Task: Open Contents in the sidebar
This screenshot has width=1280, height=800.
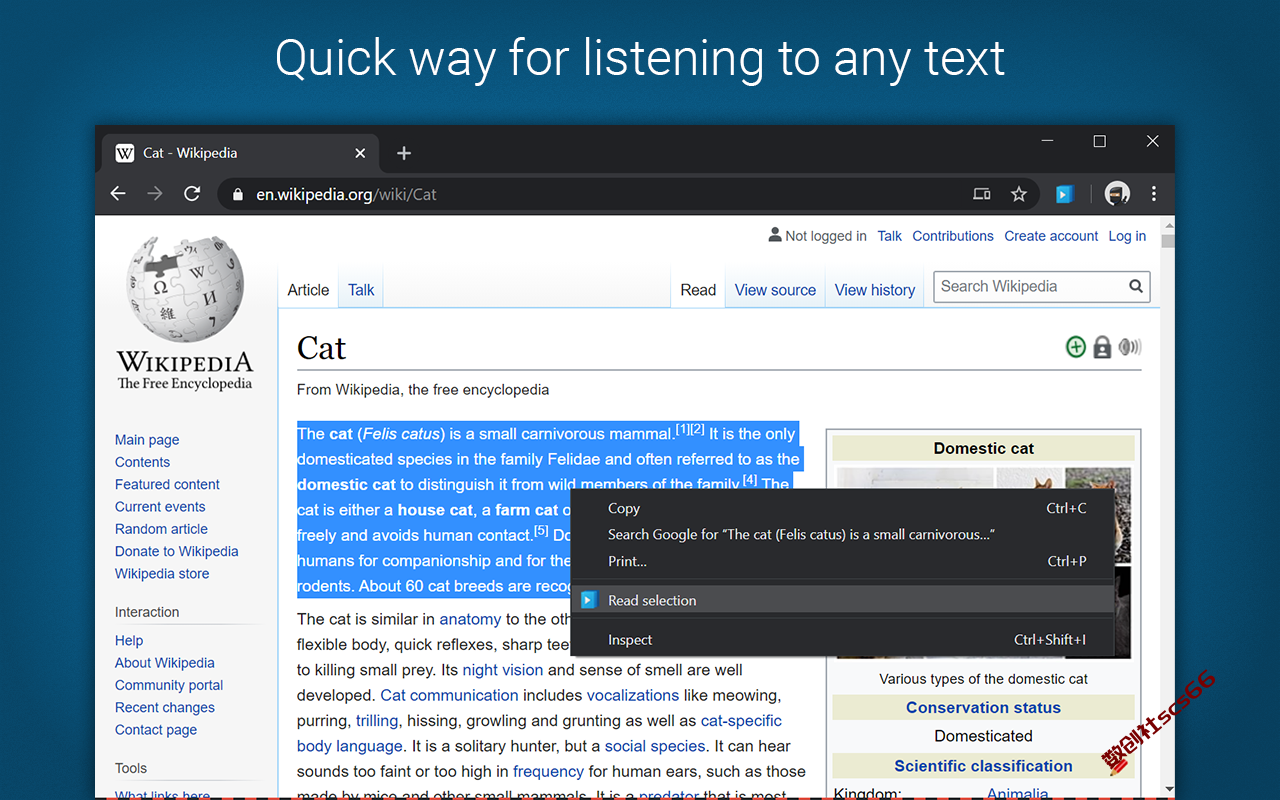Action: click(142, 462)
